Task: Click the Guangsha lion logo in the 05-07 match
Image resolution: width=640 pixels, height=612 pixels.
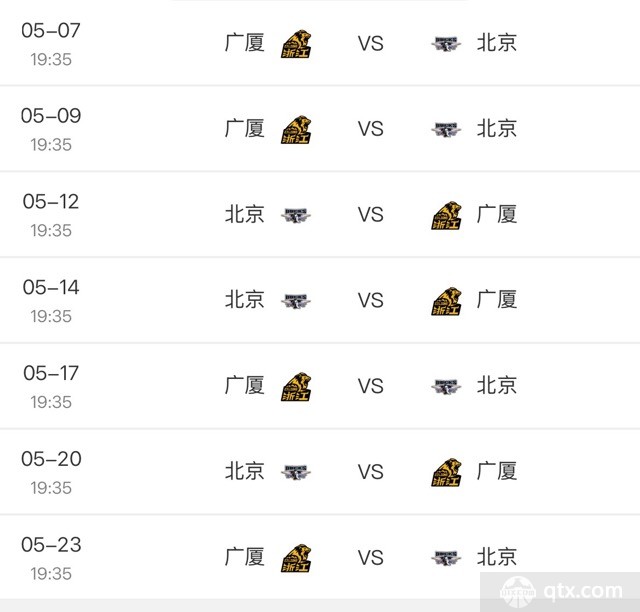Action: pos(296,44)
